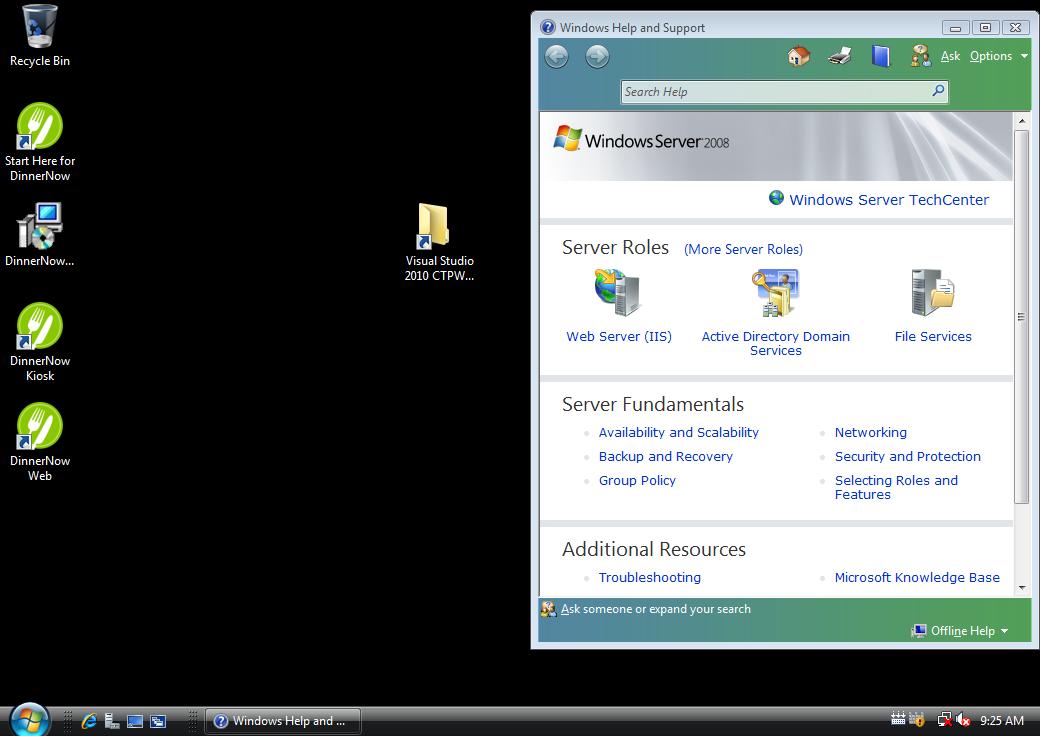
Task: Maximize the Windows Help and Support window
Action: tap(986, 28)
